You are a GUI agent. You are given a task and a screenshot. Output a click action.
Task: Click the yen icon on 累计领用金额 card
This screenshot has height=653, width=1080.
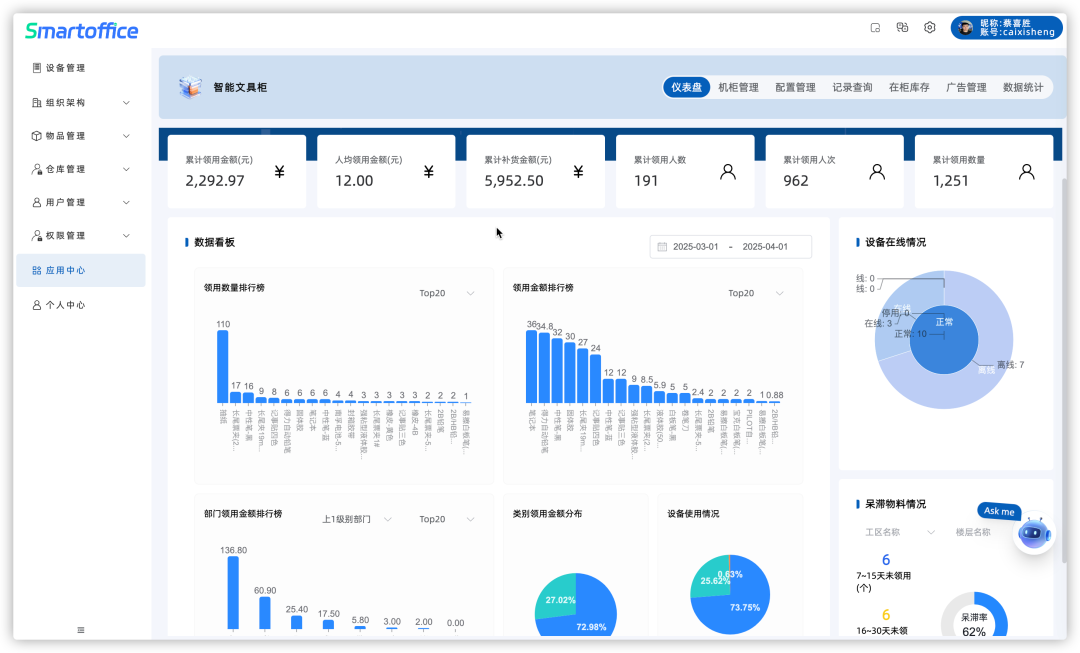coord(280,172)
